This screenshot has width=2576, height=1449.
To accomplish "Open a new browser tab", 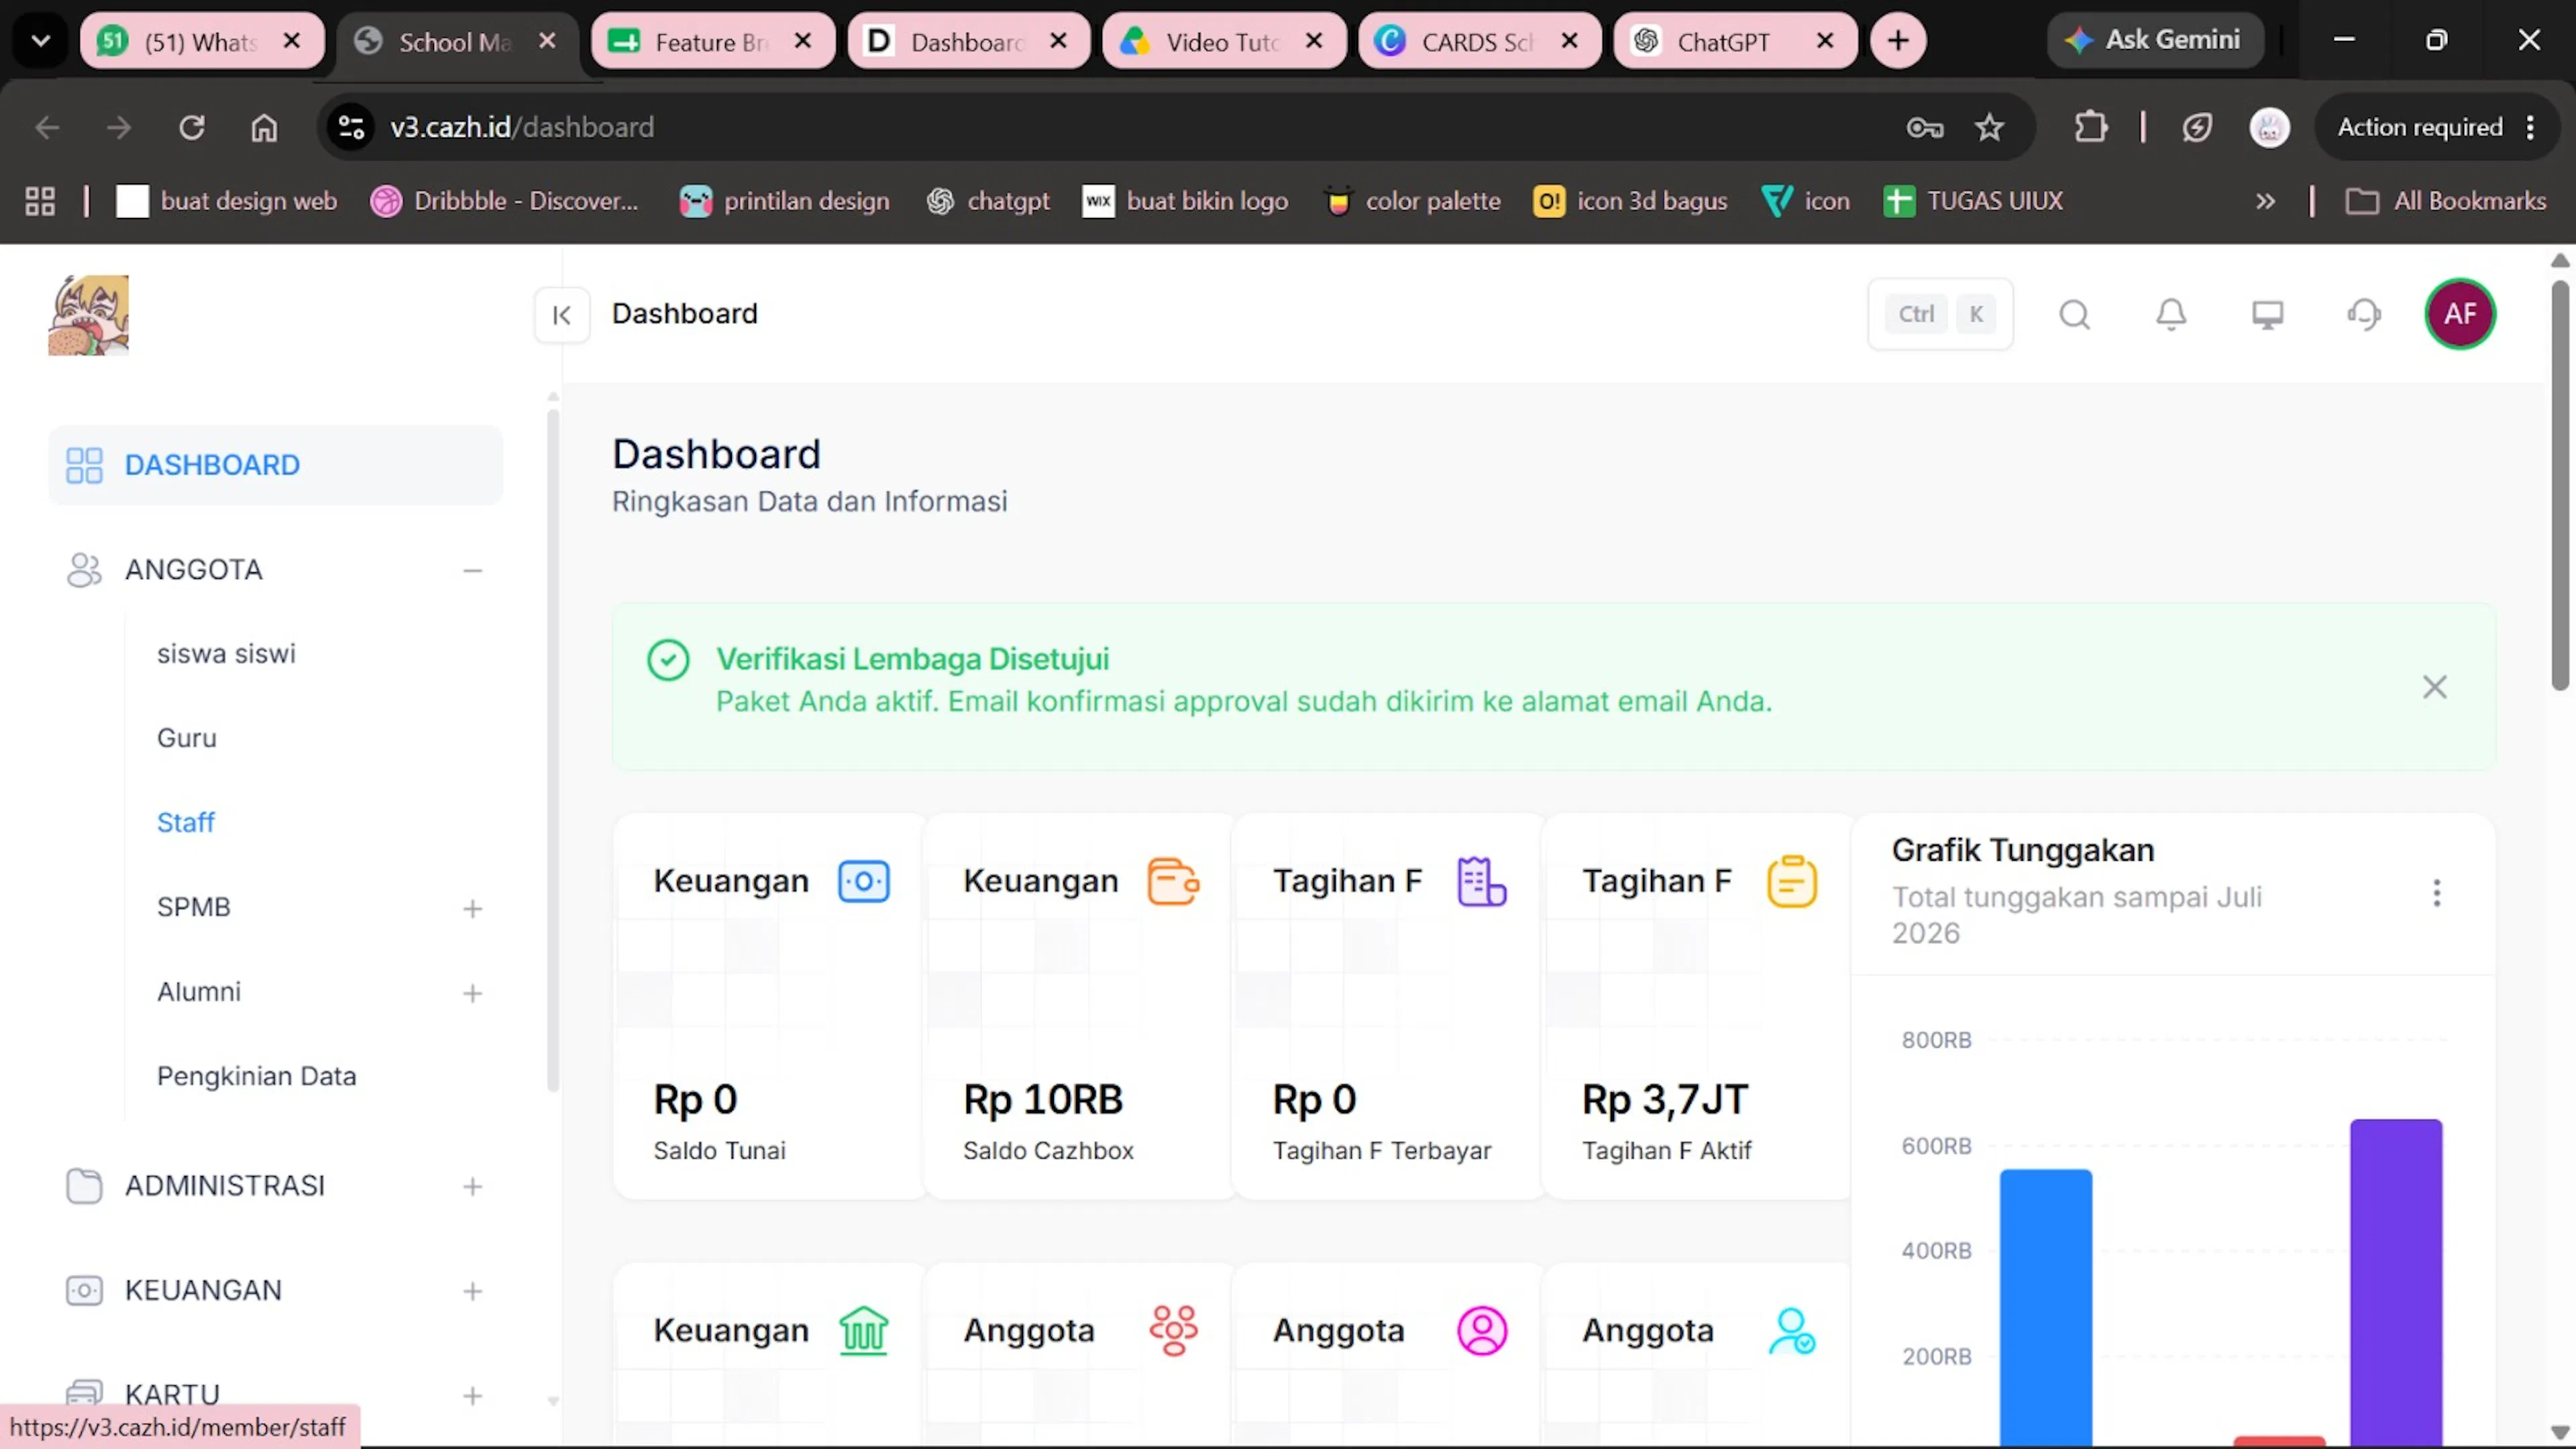I will coord(1897,41).
